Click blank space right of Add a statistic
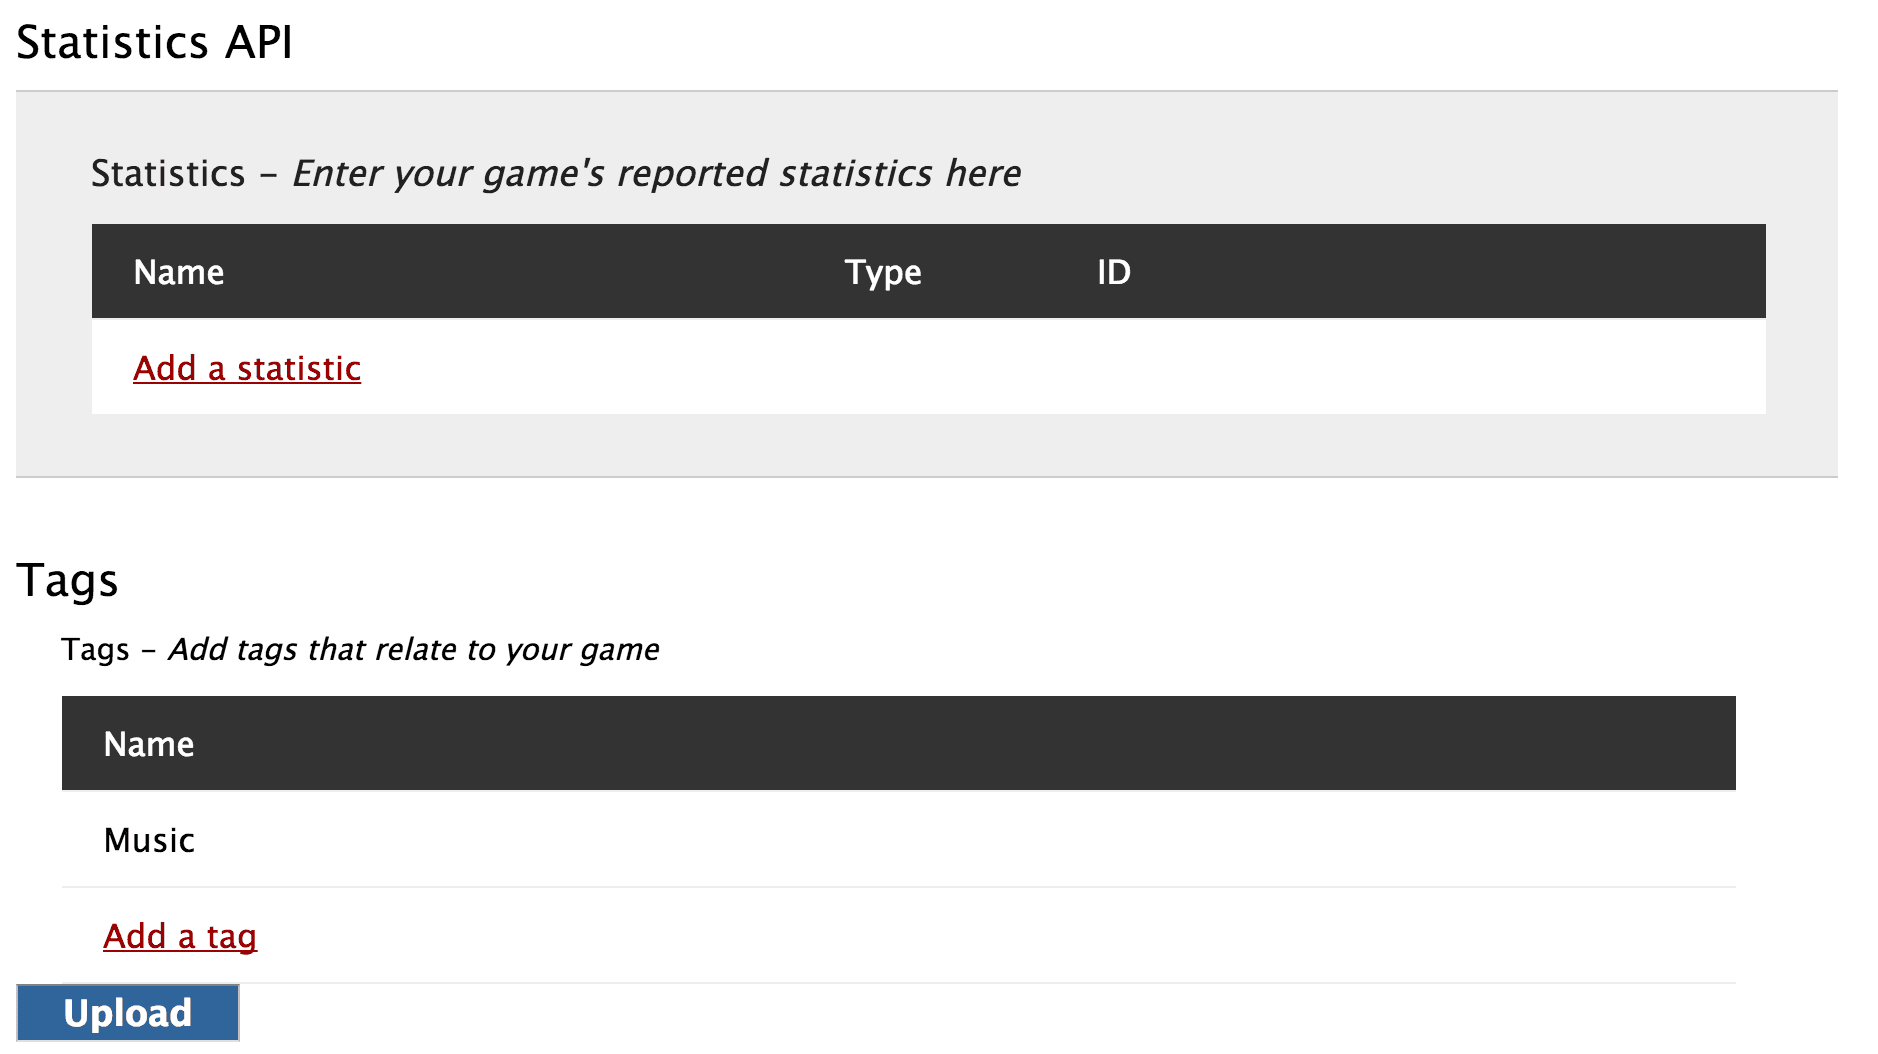This screenshot has height=1054, width=1878. [x=1000, y=368]
